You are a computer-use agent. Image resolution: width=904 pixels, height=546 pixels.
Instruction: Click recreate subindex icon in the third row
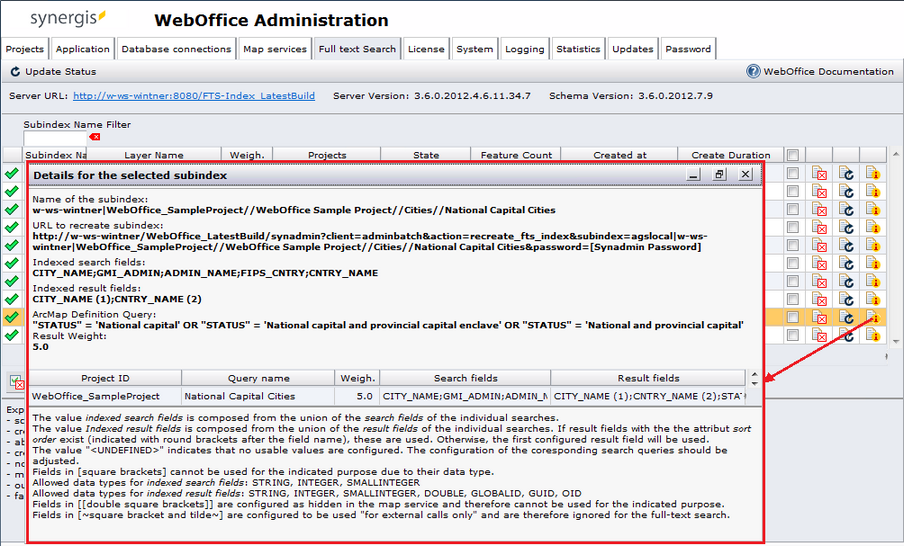pos(846,209)
